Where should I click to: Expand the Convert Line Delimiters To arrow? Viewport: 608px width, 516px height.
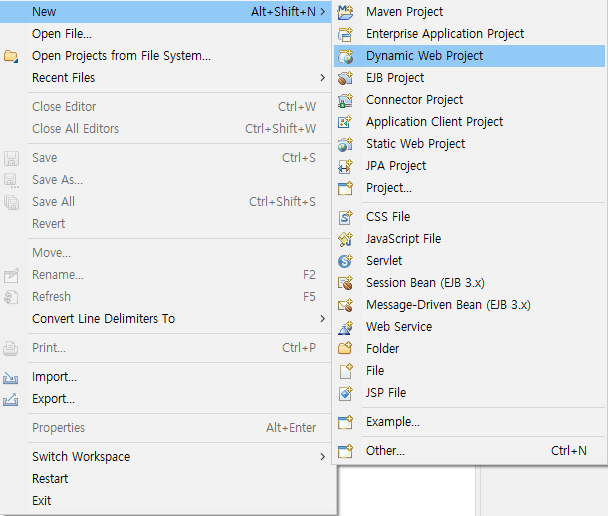point(322,319)
